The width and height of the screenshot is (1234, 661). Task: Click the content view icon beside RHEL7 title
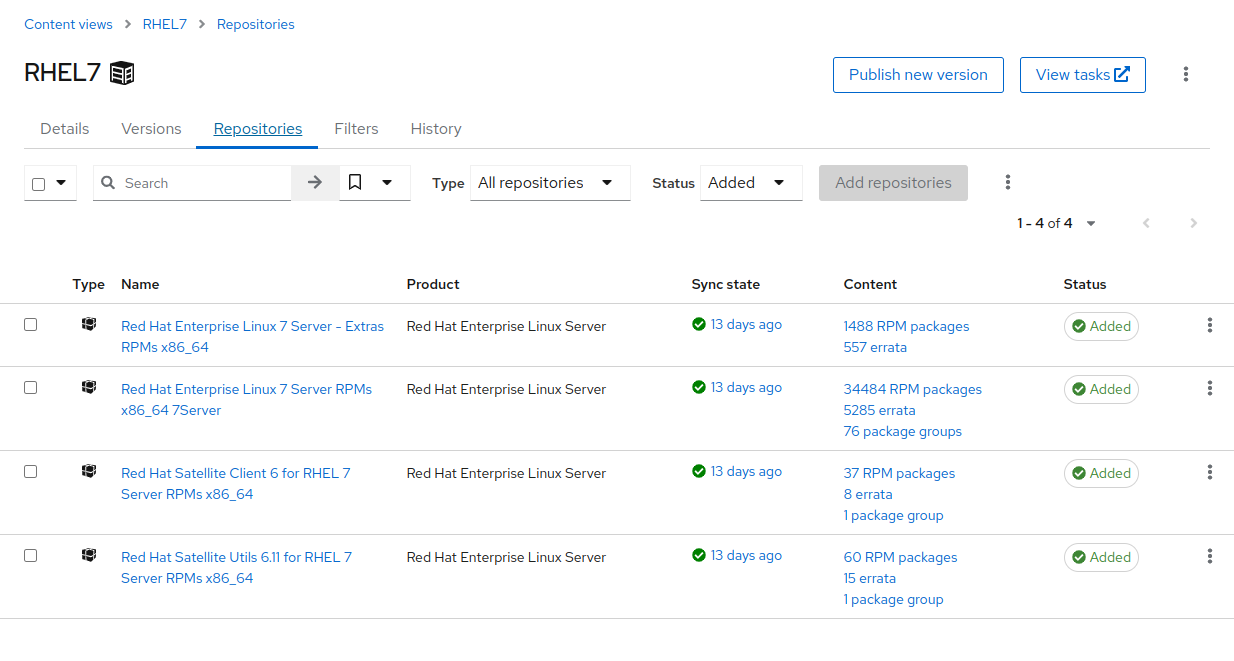[x=122, y=73]
